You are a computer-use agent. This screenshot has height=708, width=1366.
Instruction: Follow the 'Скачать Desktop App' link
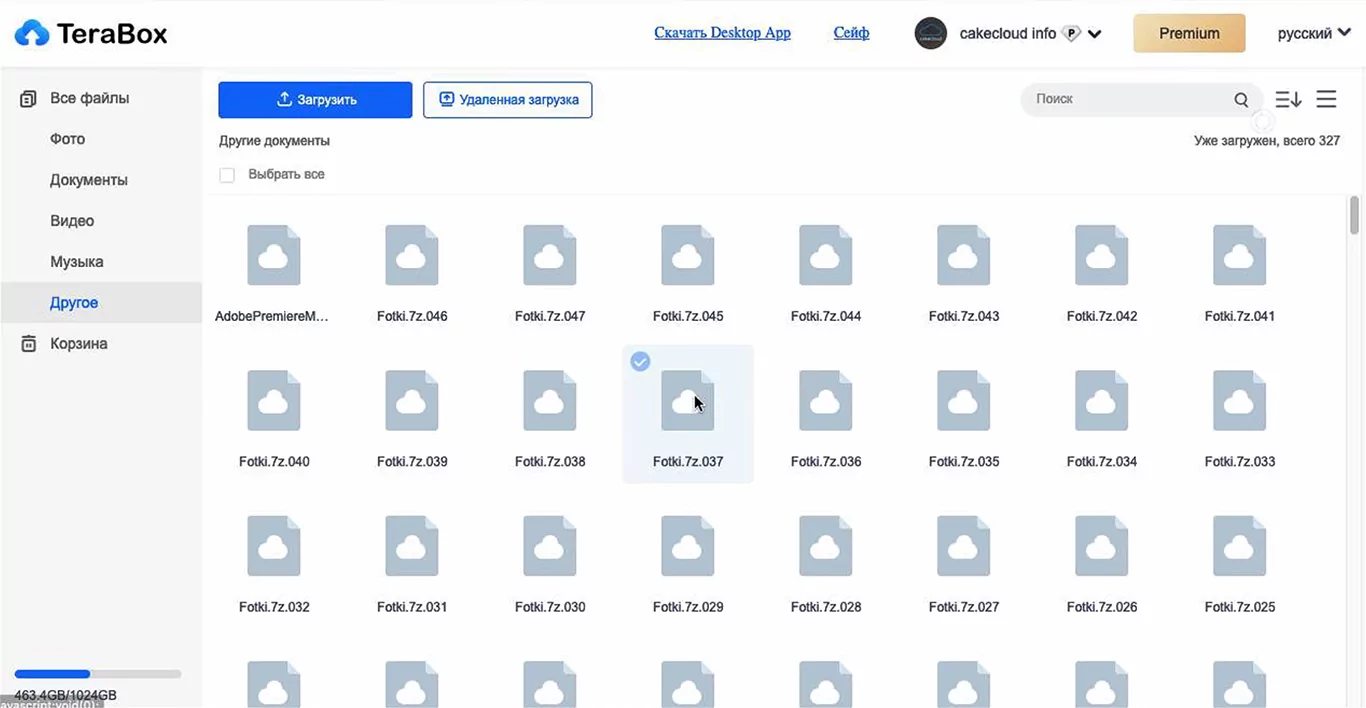click(722, 33)
